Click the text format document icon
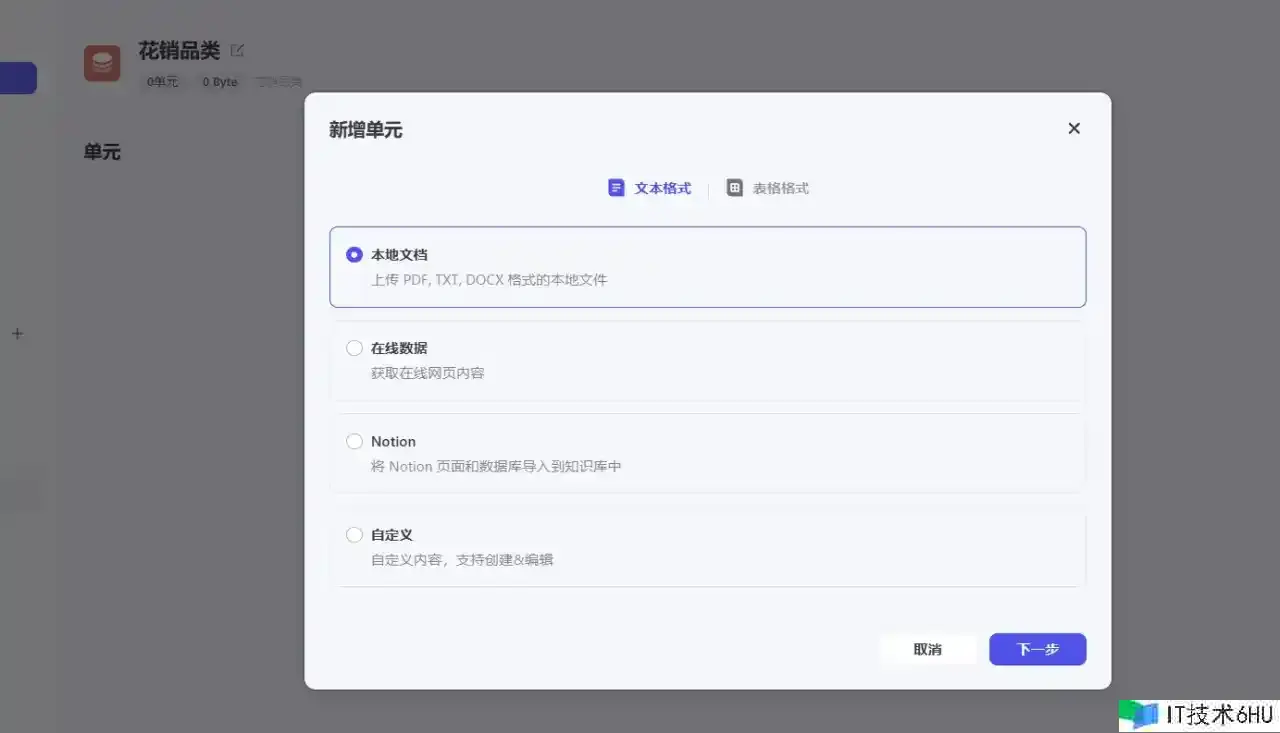Viewport: 1280px width, 733px height. point(616,188)
